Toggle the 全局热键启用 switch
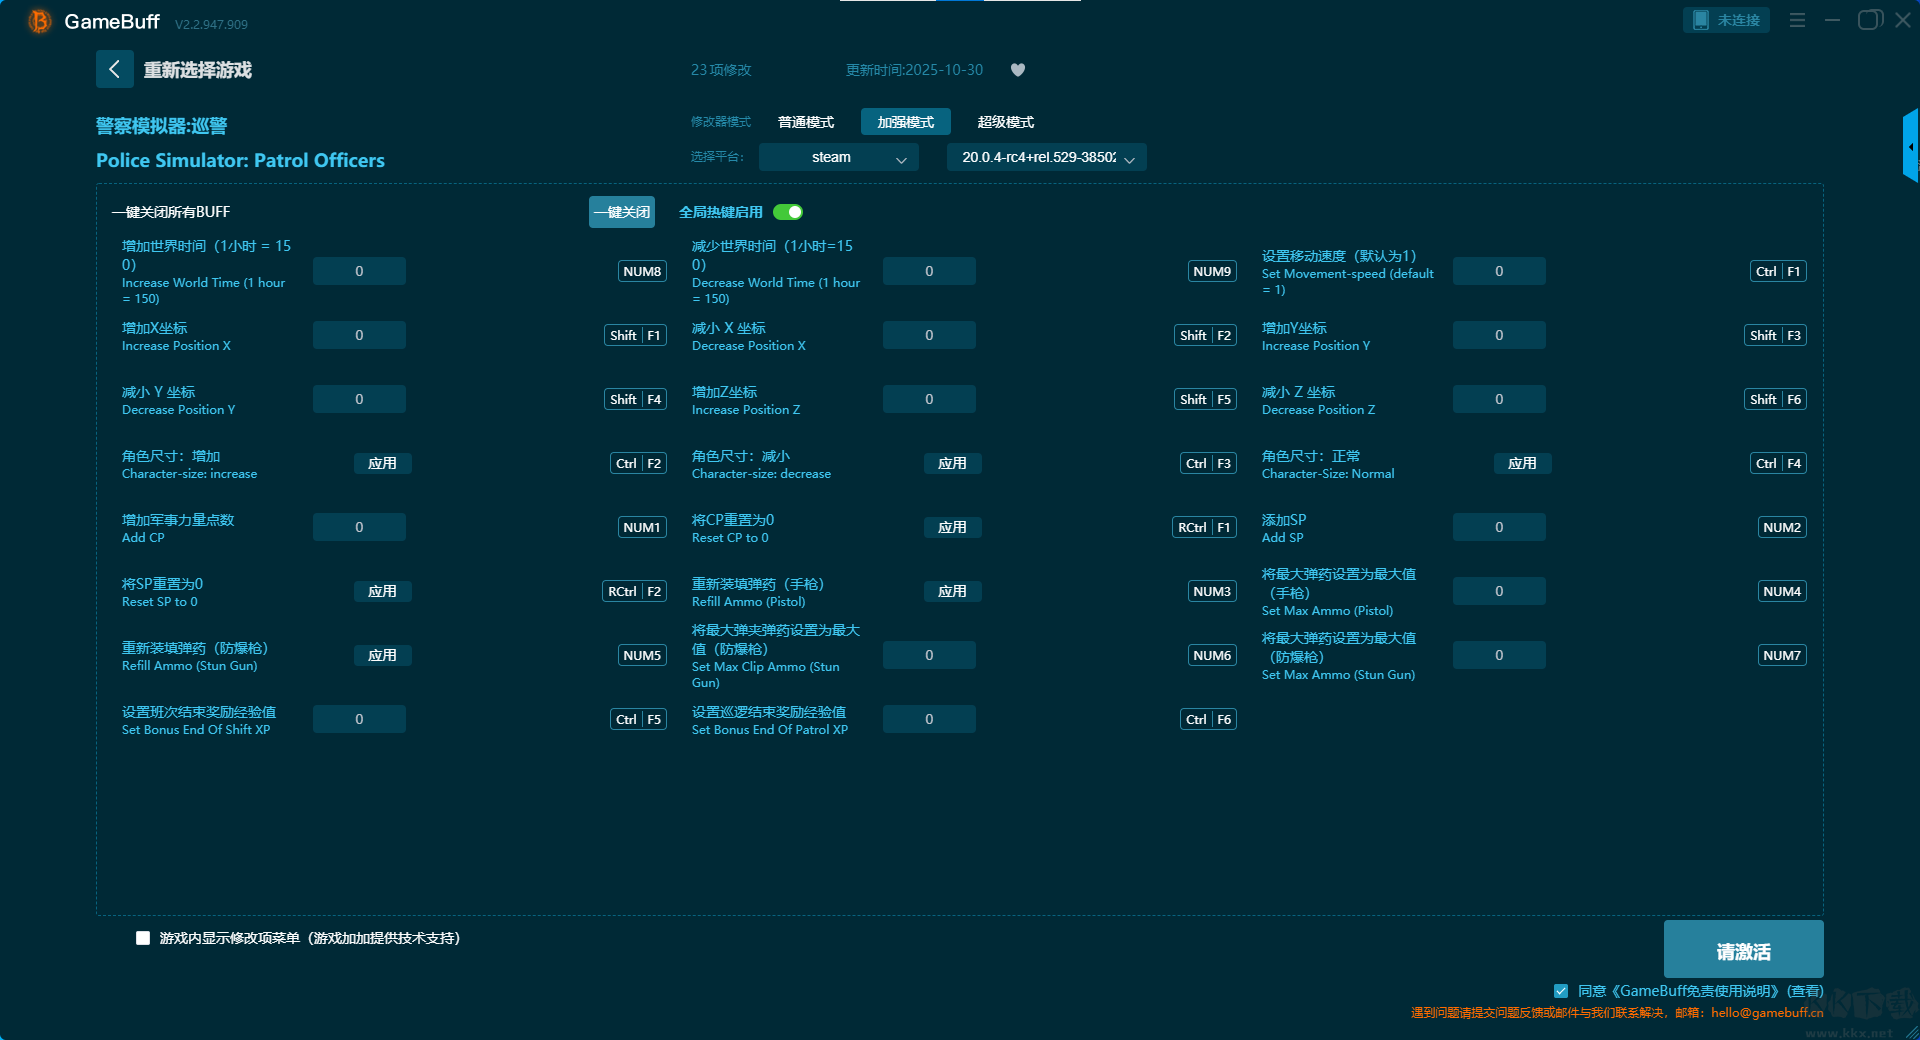 788,212
